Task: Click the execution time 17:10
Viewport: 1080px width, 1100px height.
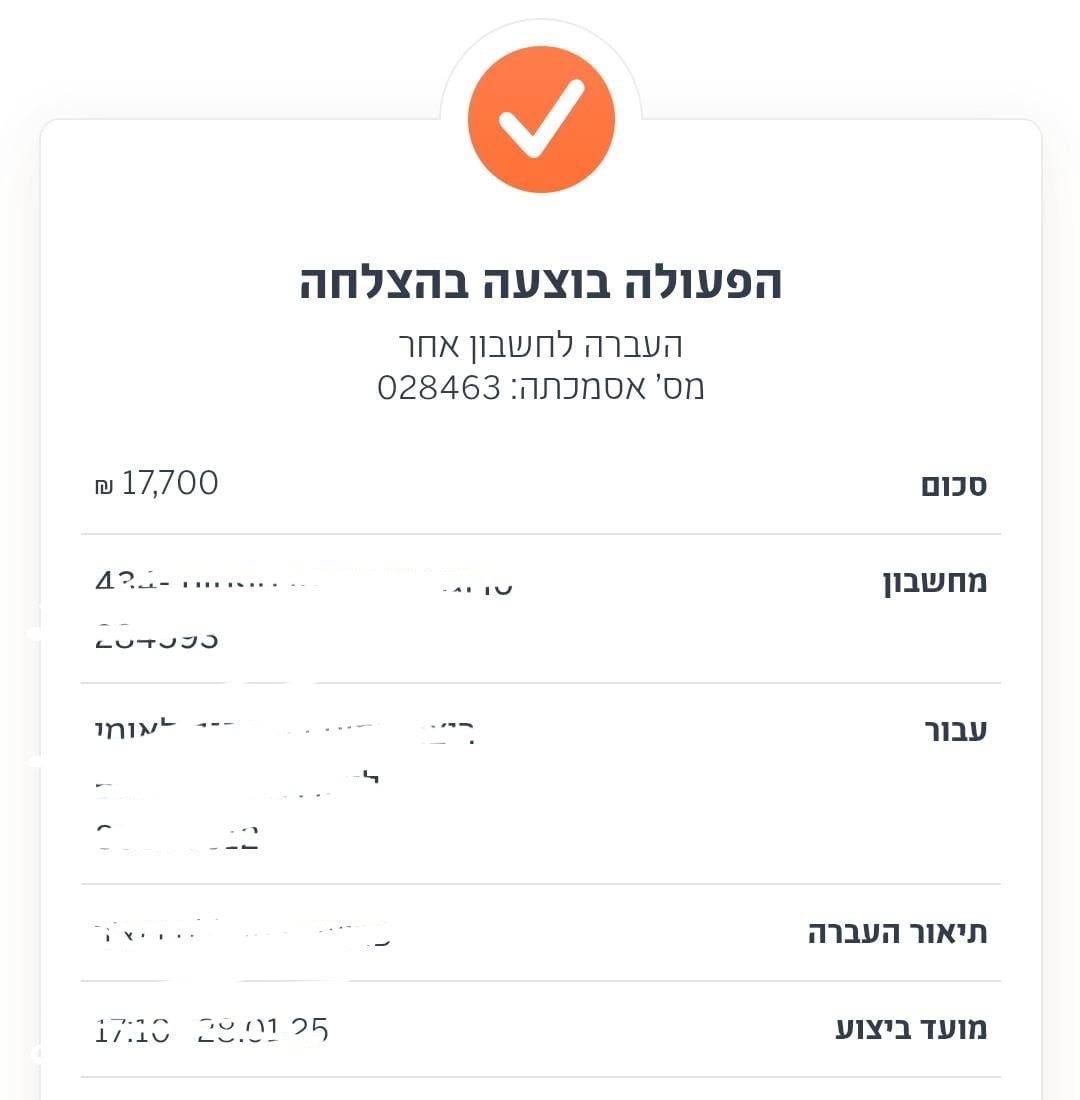Action: point(133,1031)
